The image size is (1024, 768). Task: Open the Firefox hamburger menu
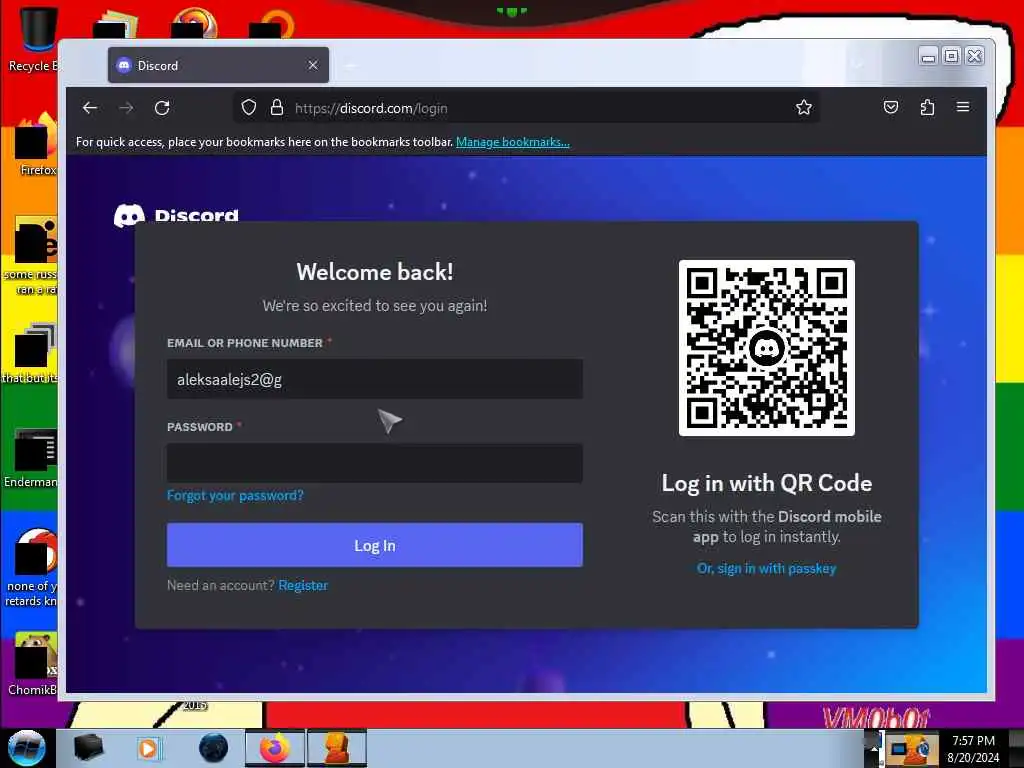(x=963, y=107)
